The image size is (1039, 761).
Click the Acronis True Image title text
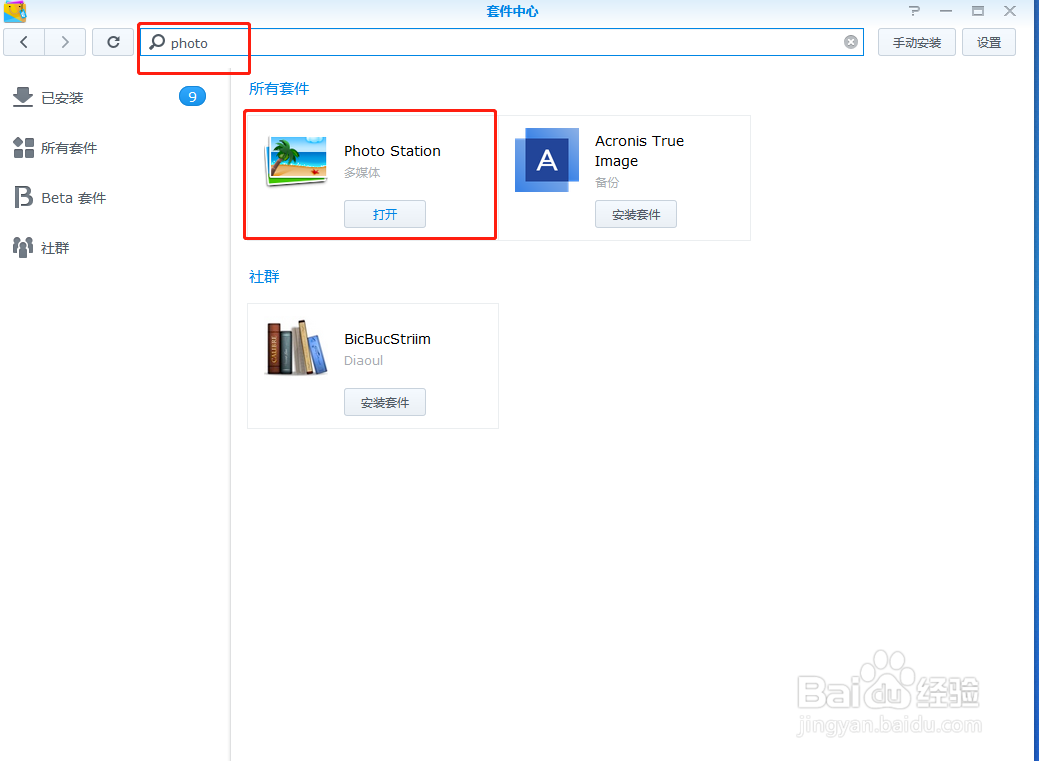(x=639, y=151)
